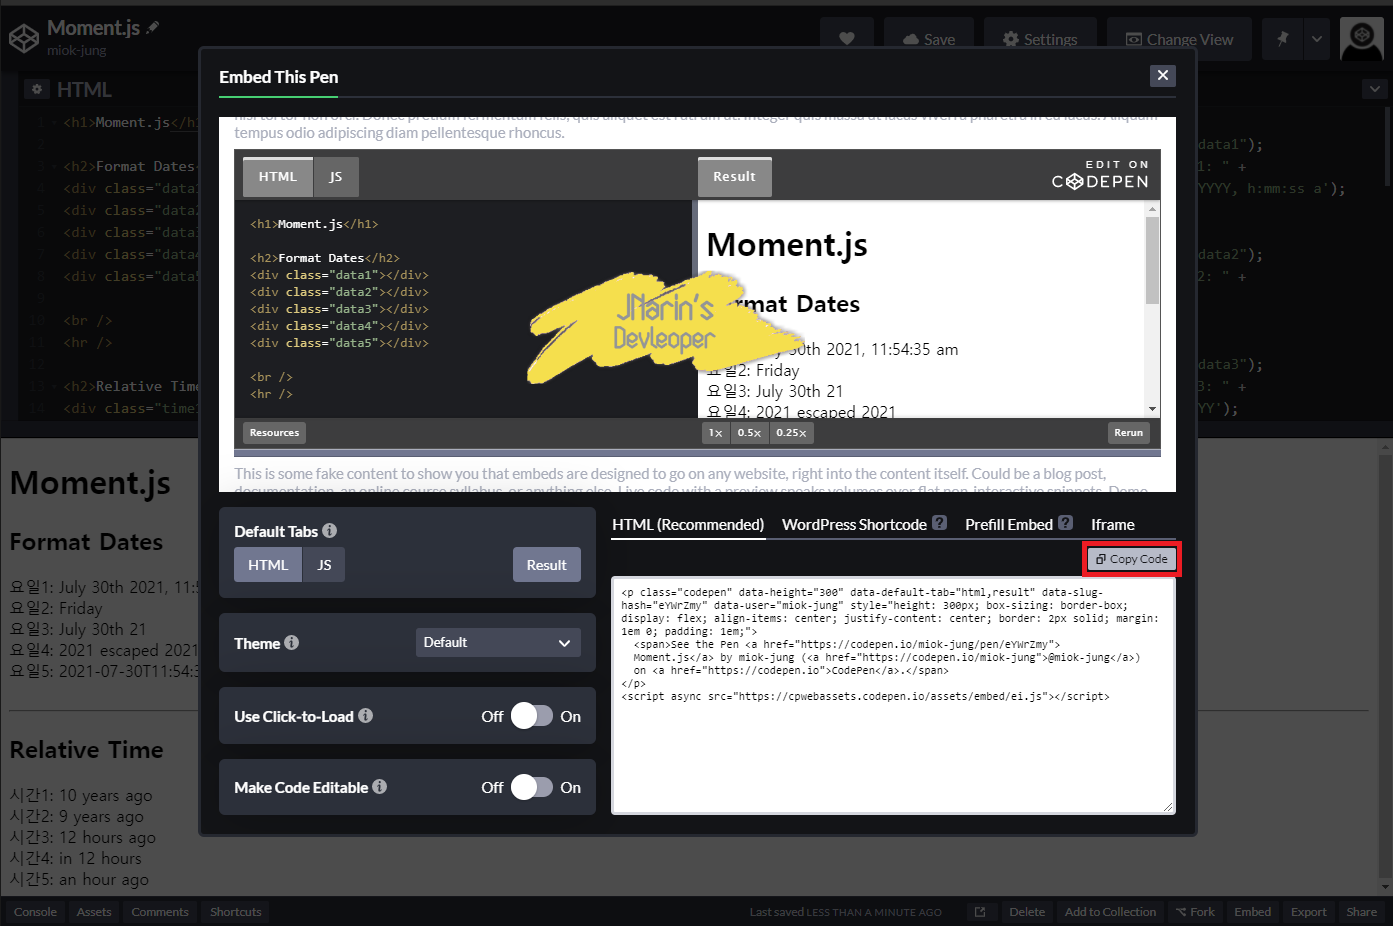
Task: Toggle Use Click-to-Load switch
Action: coord(531,716)
